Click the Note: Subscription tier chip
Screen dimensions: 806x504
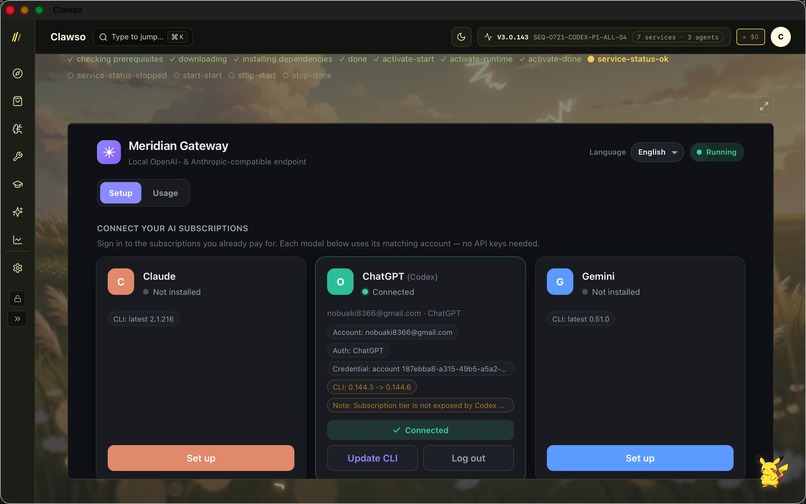[x=420, y=405]
